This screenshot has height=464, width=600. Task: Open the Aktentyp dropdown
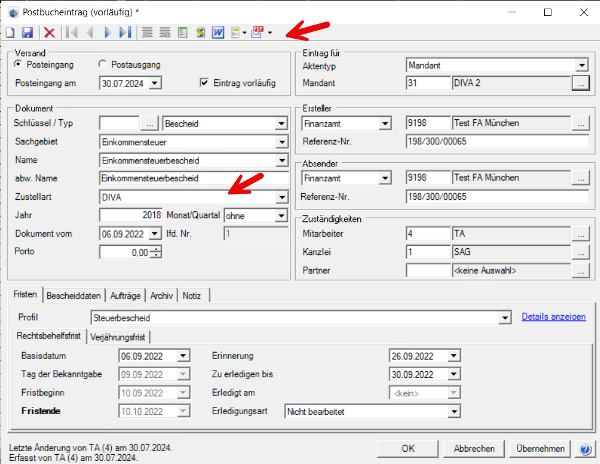pyautogui.click(x=582, y=65)
